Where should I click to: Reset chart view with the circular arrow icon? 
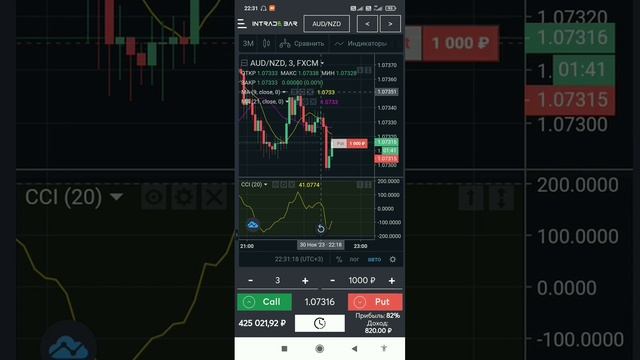[321, 229]
